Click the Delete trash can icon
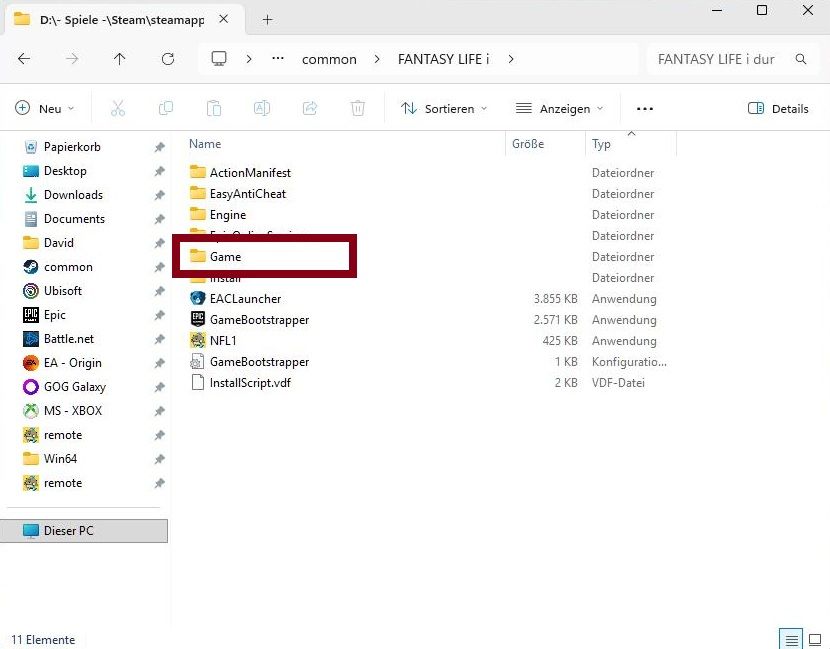The height and width of the screenshot is (649, 830). coord(358,109)
